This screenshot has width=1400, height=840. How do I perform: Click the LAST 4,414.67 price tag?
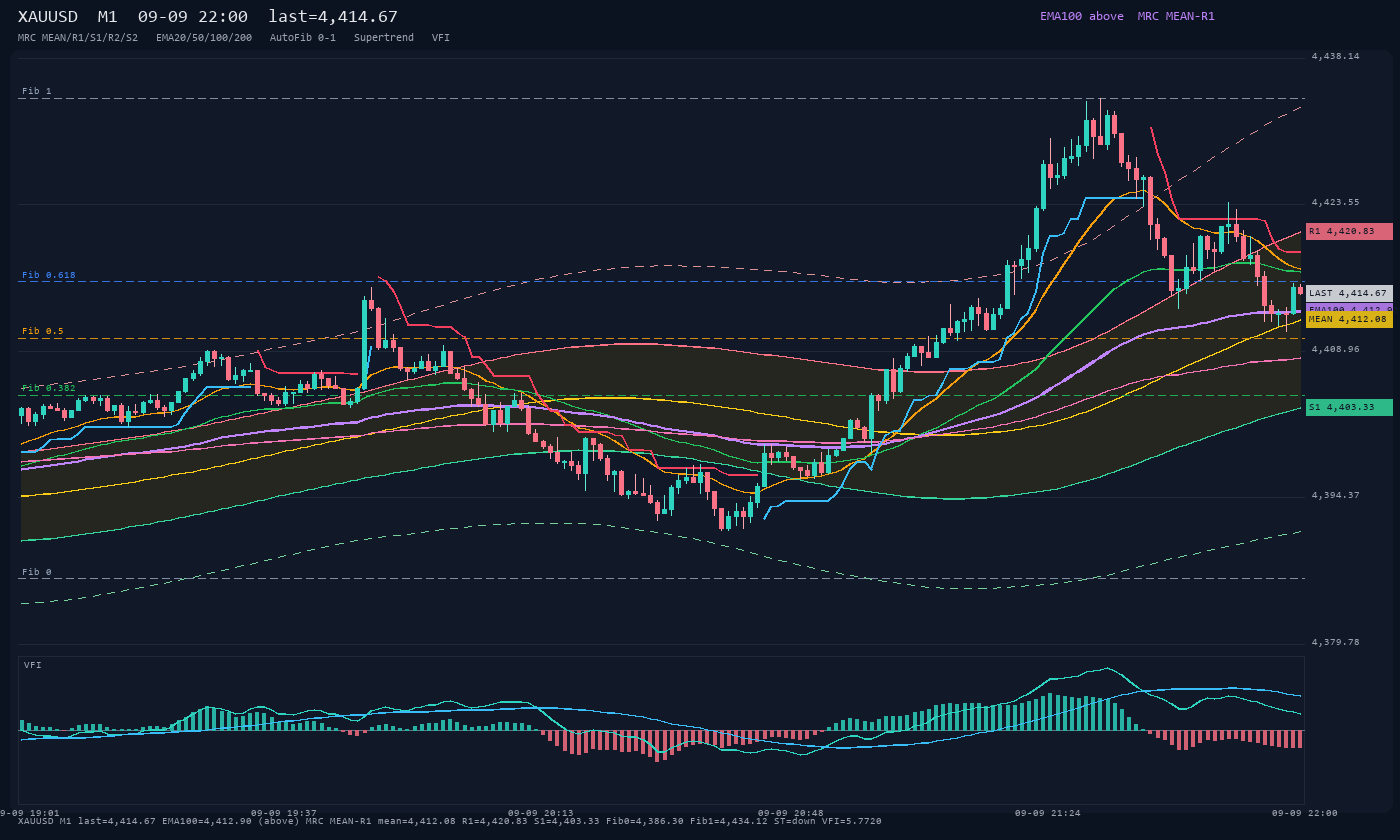coord(1349,293)
